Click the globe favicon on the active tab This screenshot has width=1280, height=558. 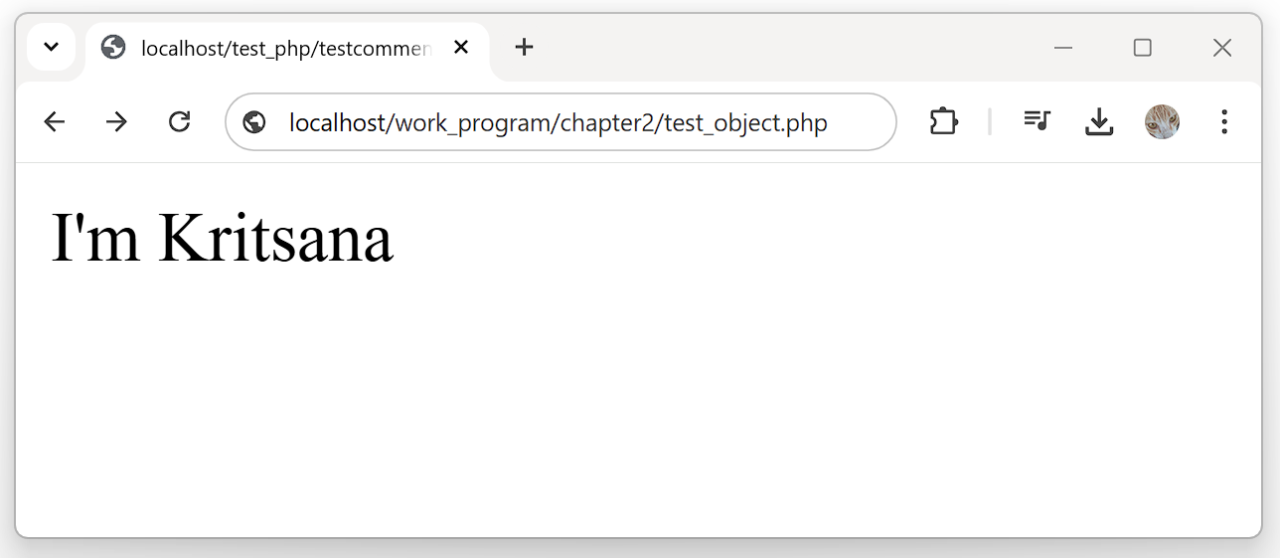[x=114, y=47]
